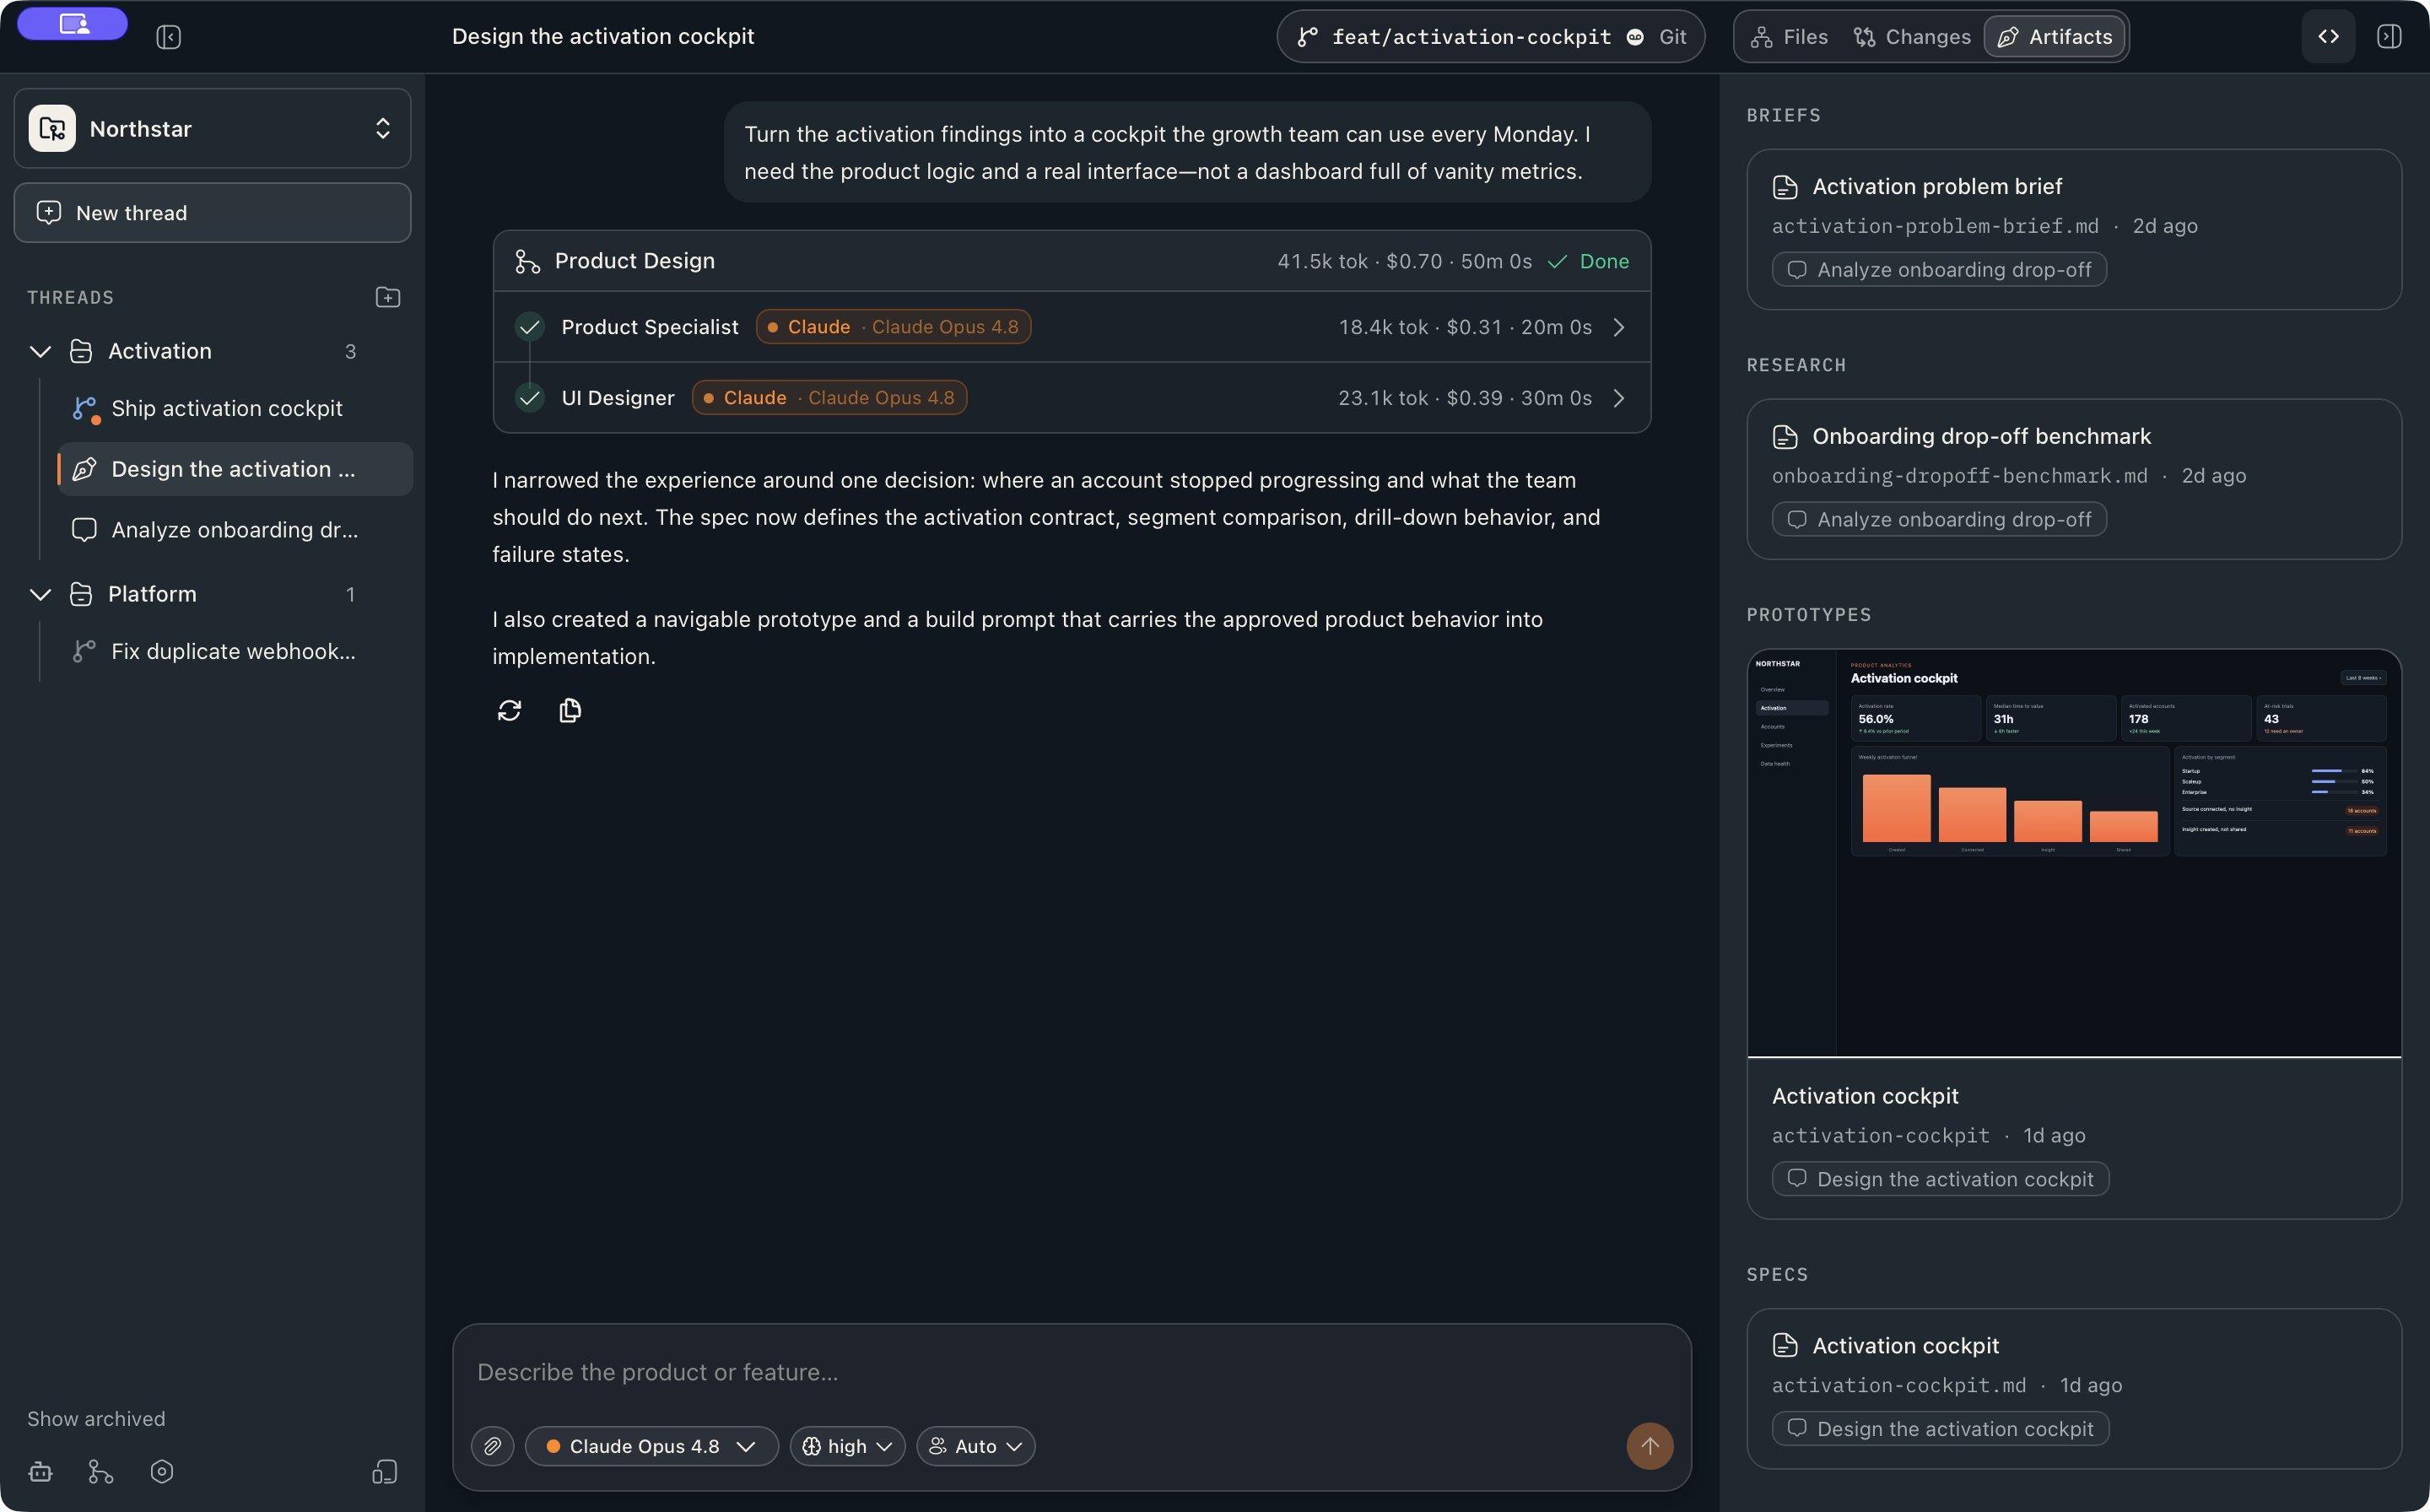
Task: Open the Design the activation thread
Action: [235, 469]
